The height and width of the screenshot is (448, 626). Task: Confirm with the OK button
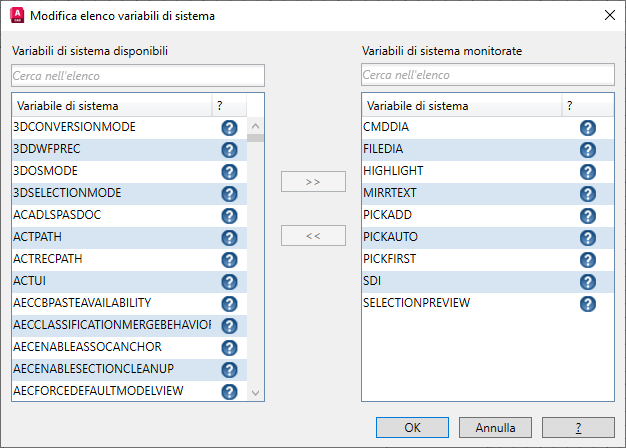pos(412,427)
